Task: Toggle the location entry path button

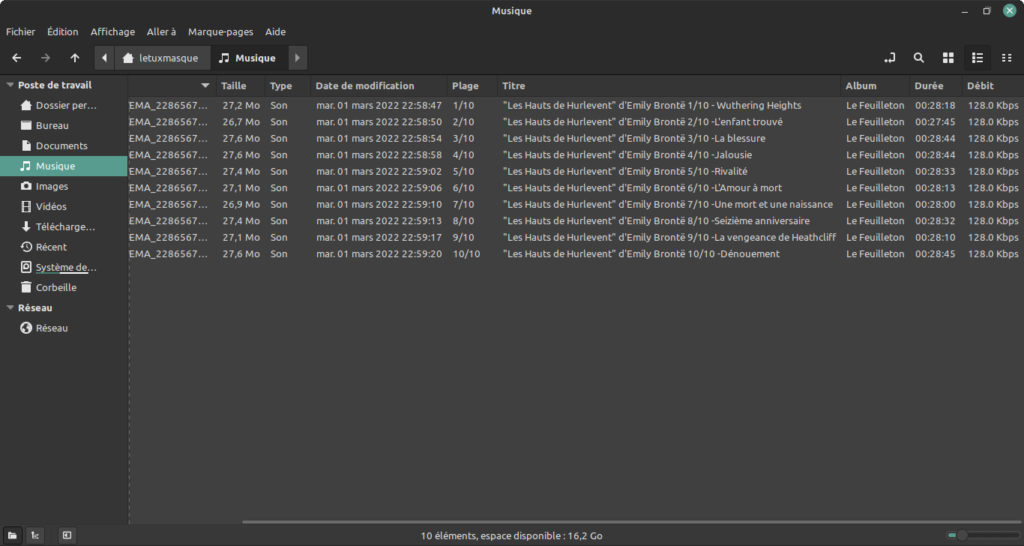Action: pyautogui.click(x=889, y=58)
